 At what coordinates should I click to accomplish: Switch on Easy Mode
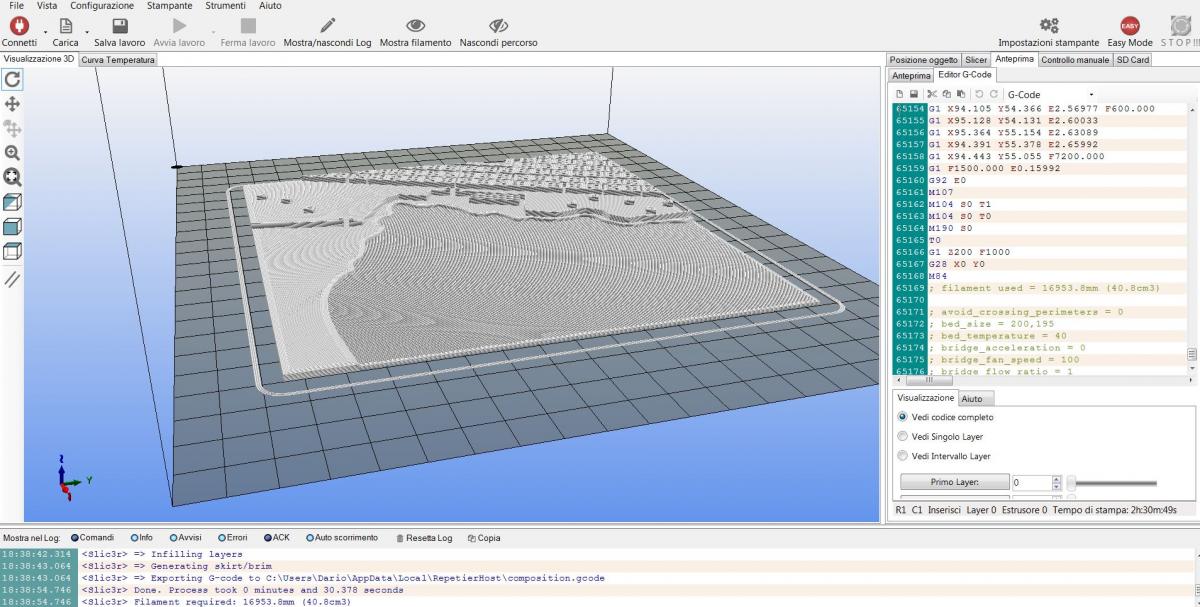coord(1129,27)
